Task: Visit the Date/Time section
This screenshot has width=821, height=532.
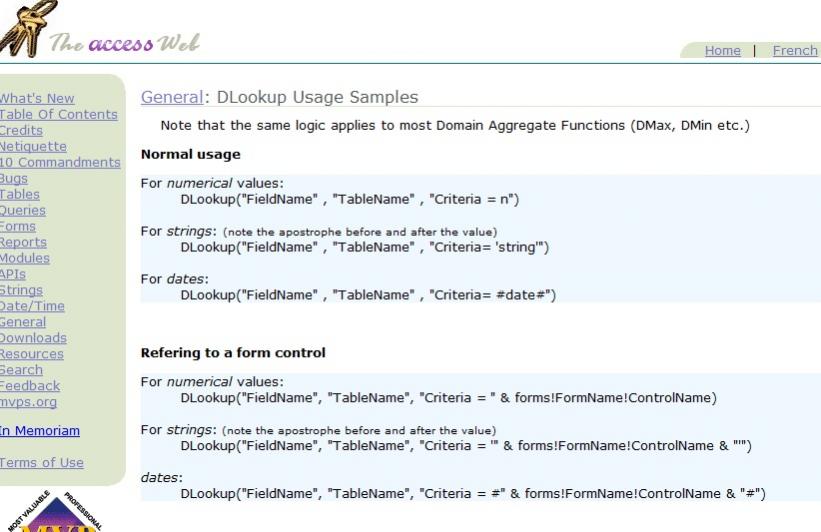Action: (32, 306)
